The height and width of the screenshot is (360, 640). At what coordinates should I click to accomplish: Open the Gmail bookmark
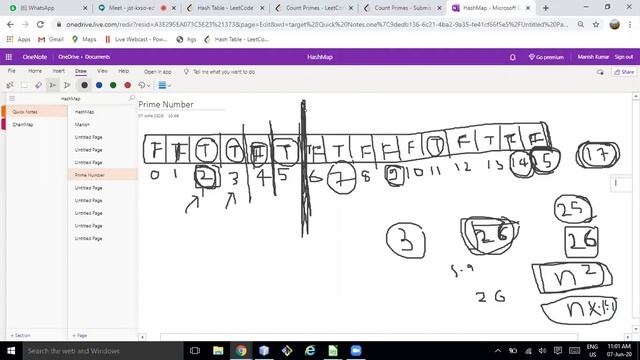[51, 39]
